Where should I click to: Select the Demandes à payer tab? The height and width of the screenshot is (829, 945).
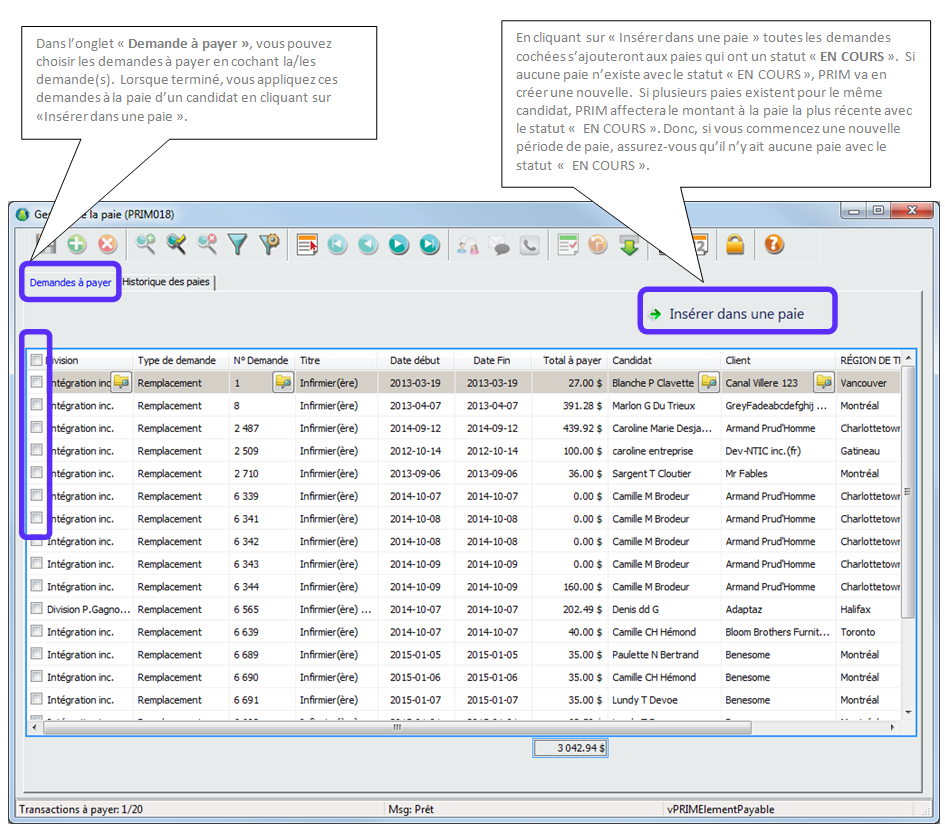click(70, 283)
